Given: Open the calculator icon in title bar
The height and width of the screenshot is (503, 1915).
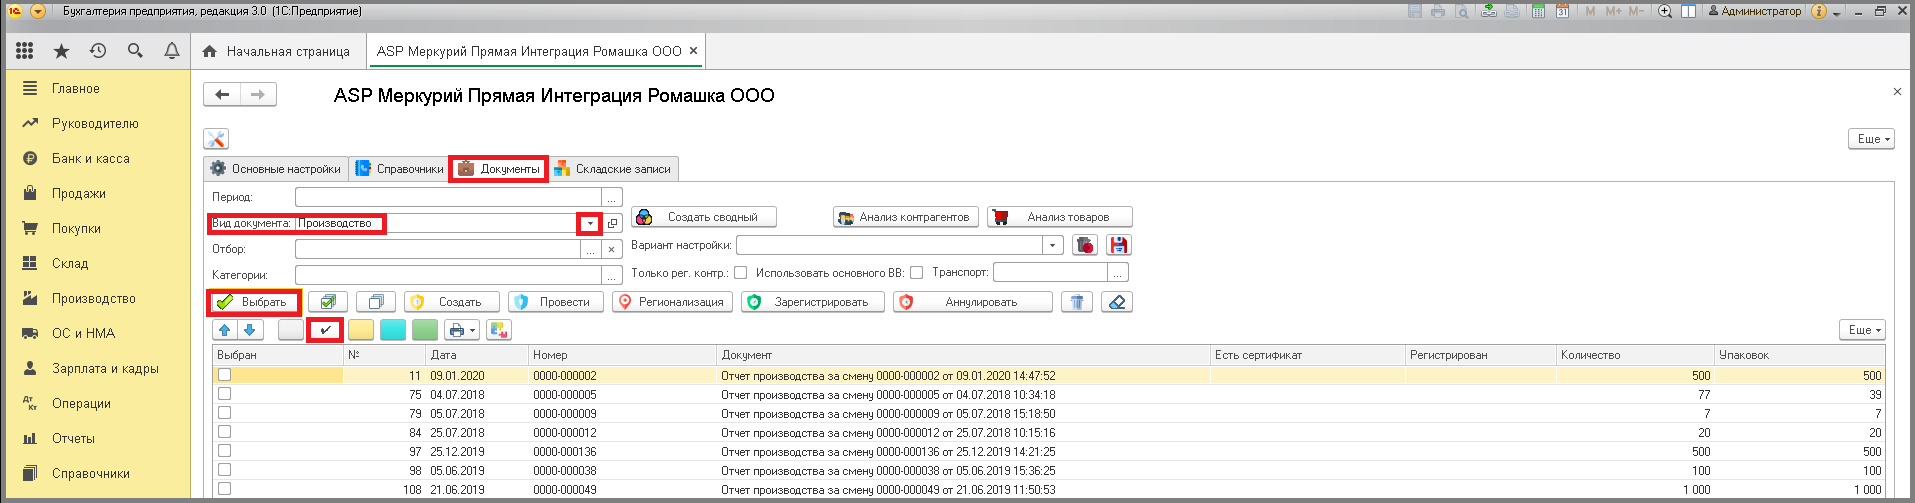Looking at the screenshot, I should pos(1539,11).
